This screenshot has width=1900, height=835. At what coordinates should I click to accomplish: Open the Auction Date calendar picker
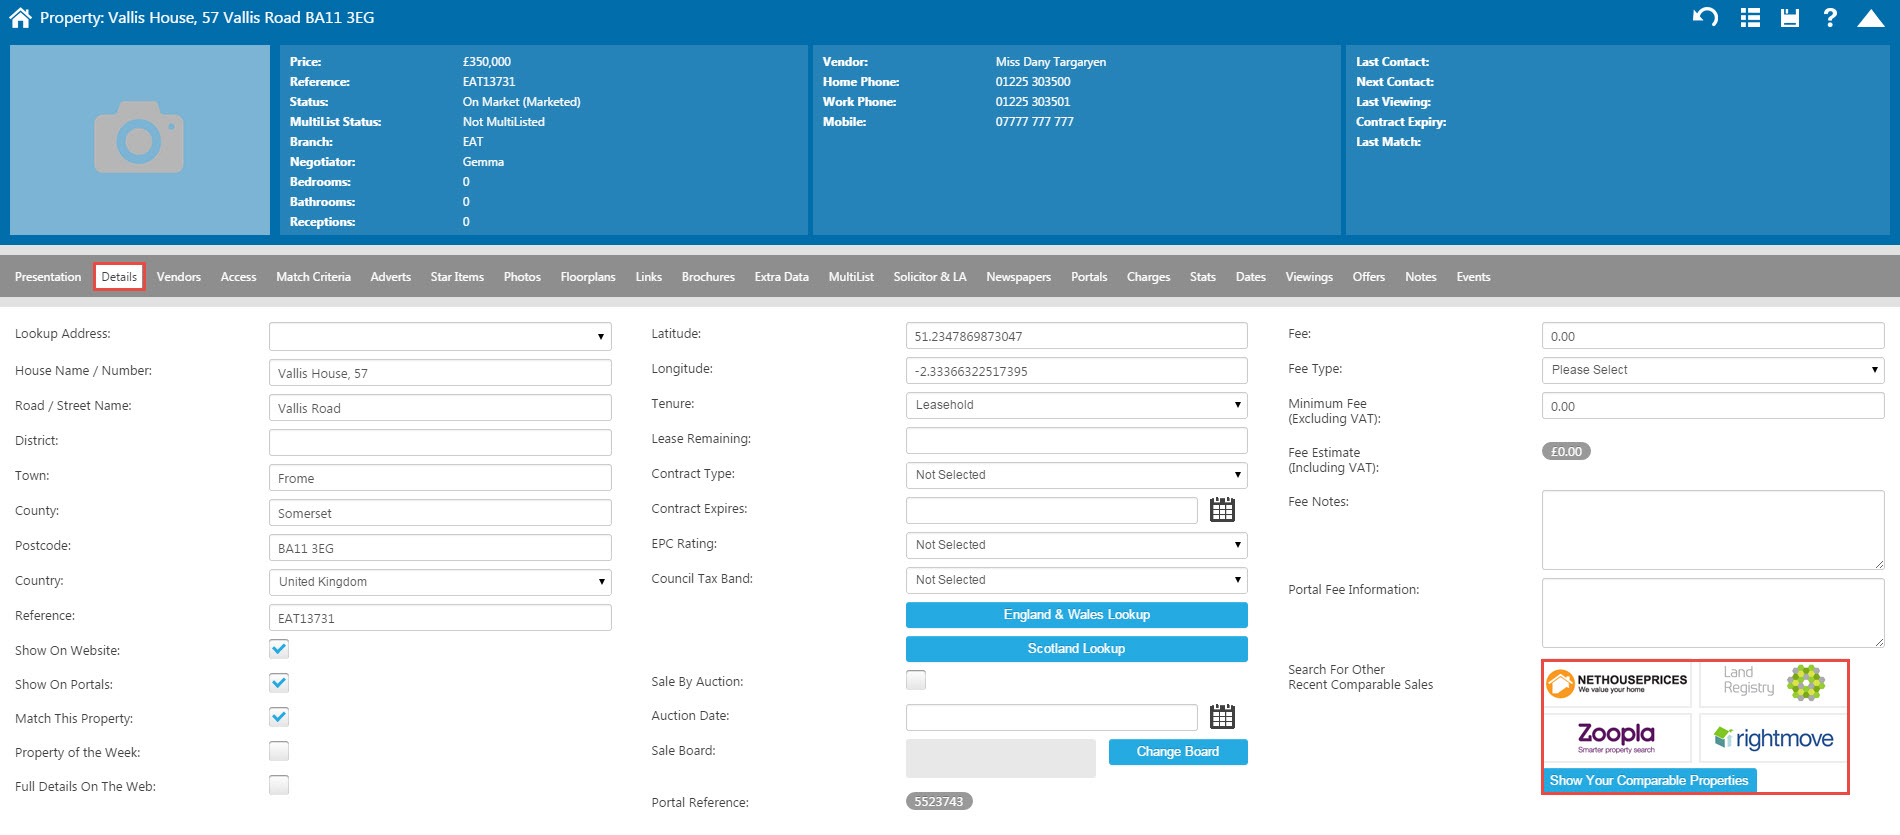(x=1222, y=717)
